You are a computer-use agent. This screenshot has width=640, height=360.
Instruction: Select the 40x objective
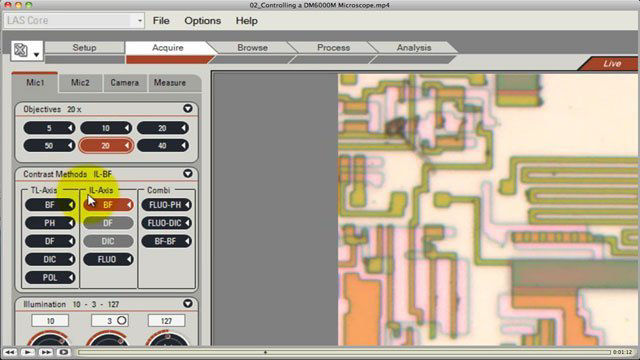tap(163, 145)
